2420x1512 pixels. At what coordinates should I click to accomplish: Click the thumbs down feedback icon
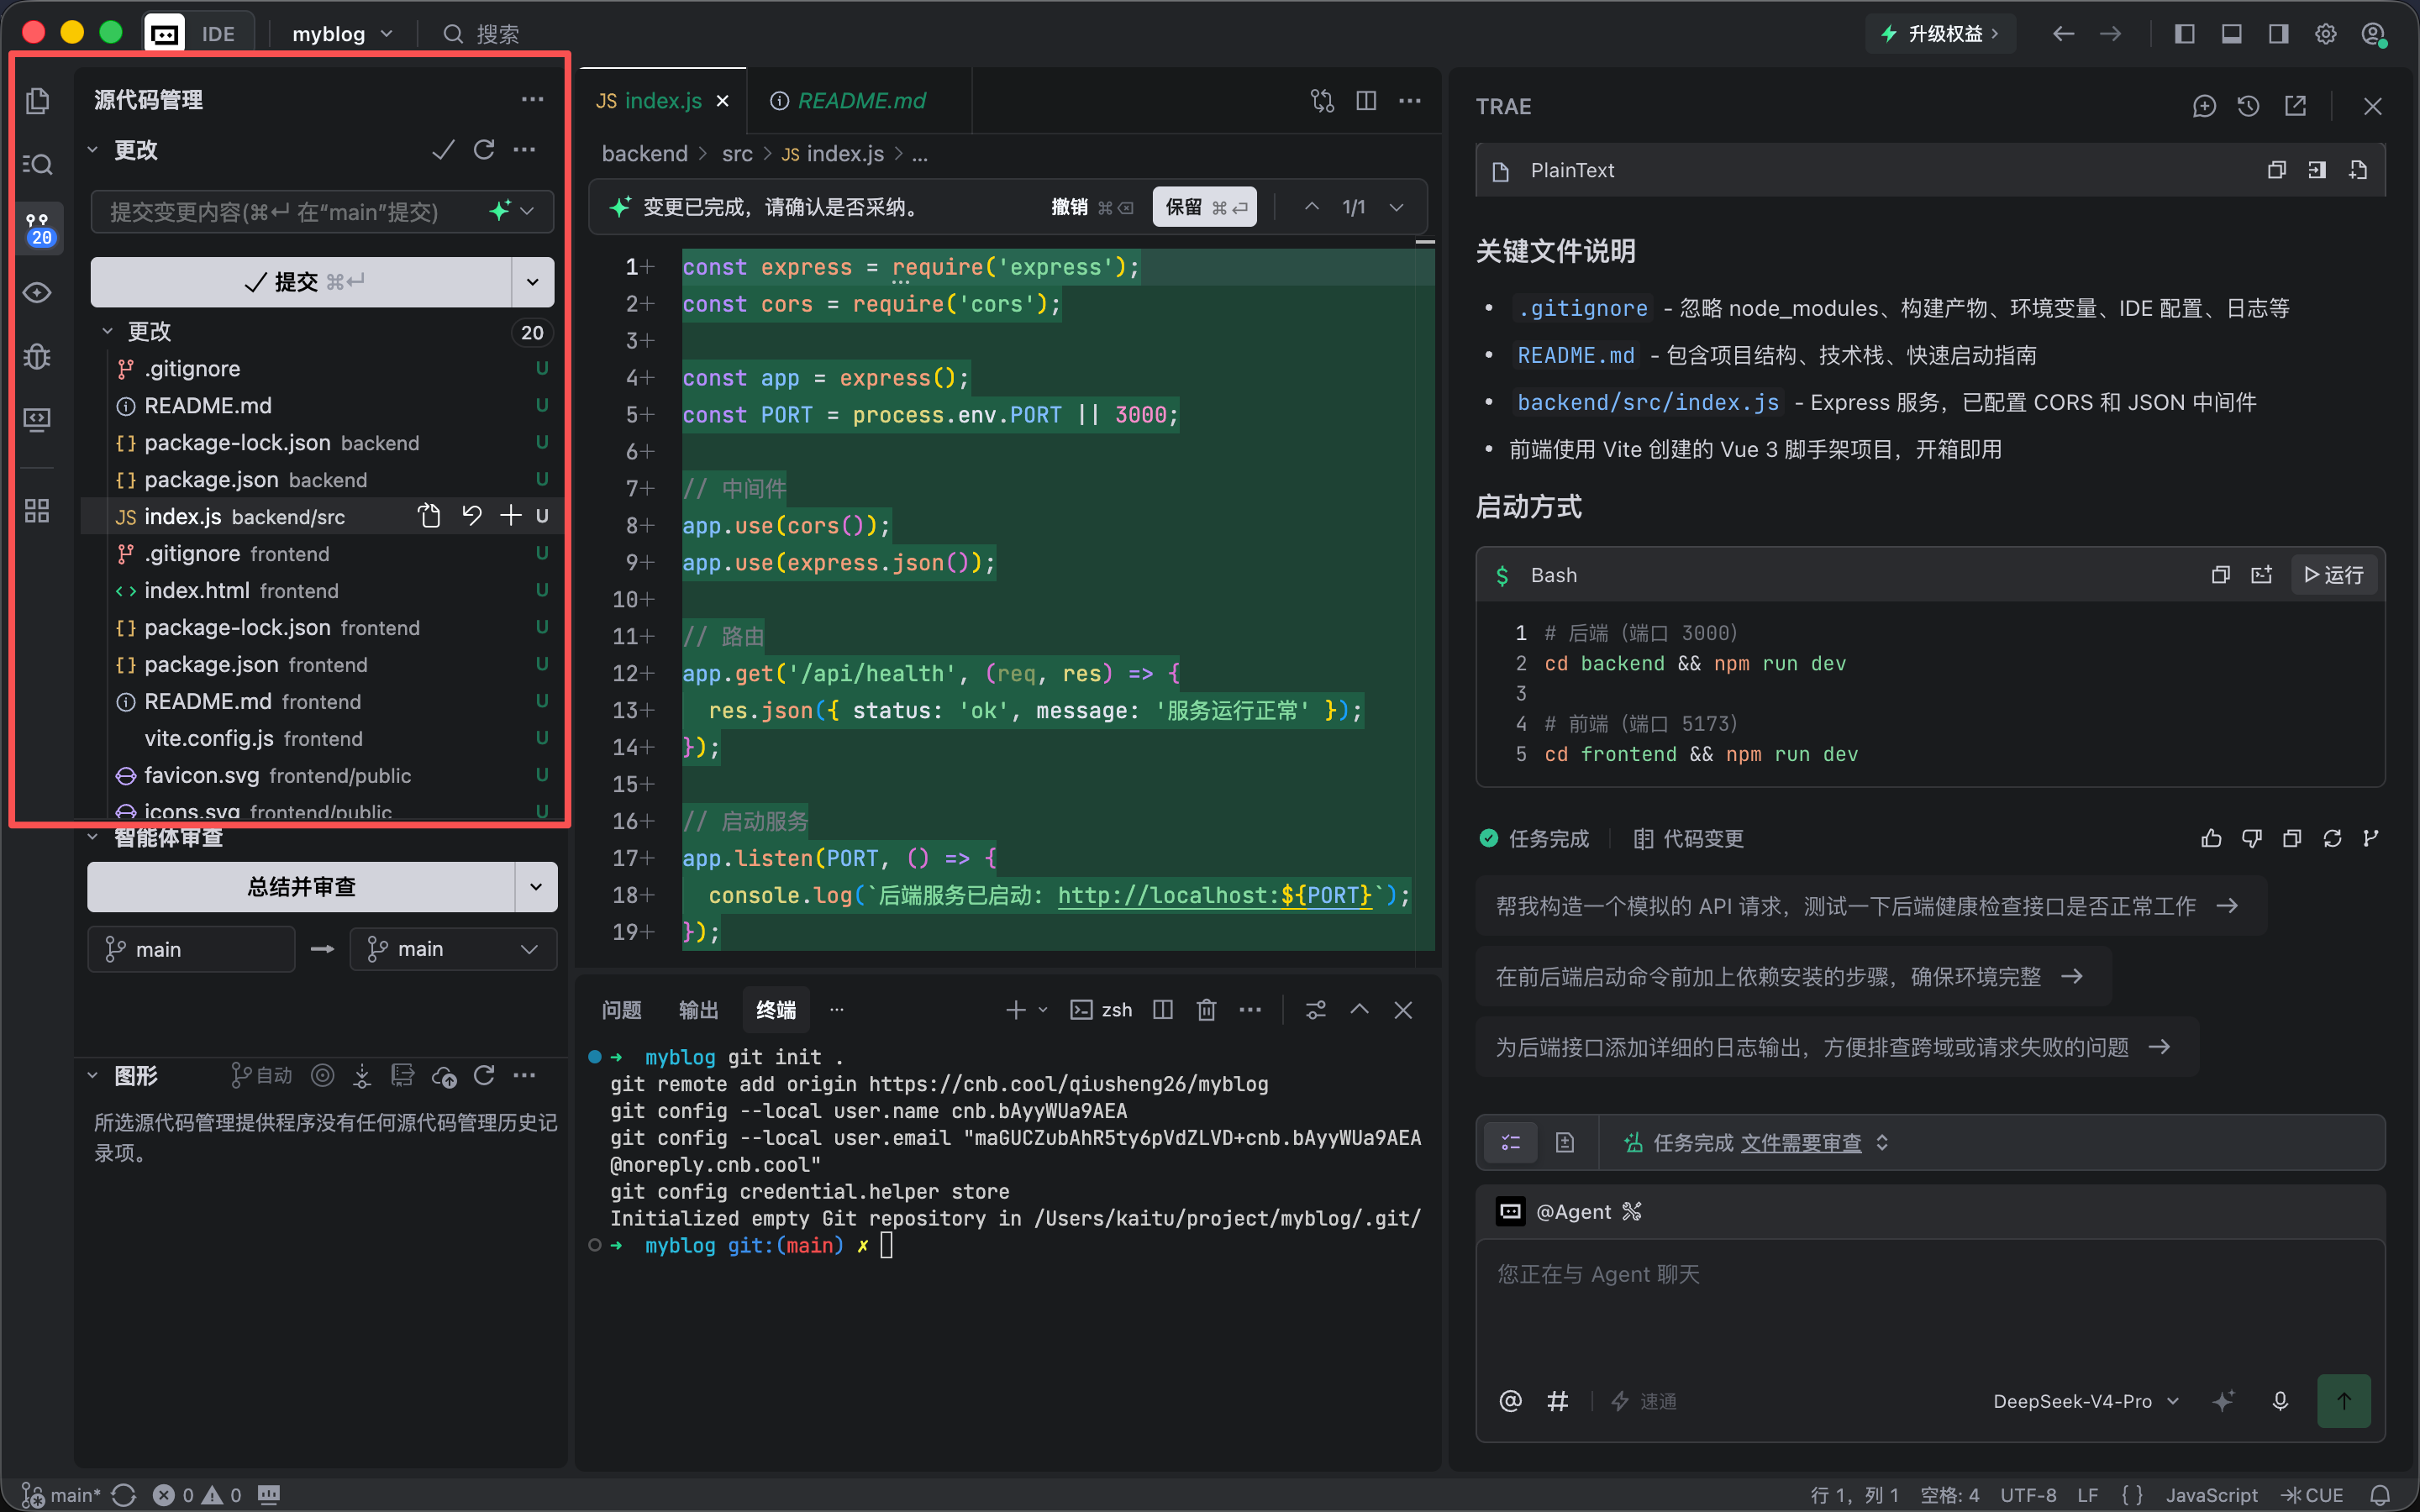click(2251, 838)
